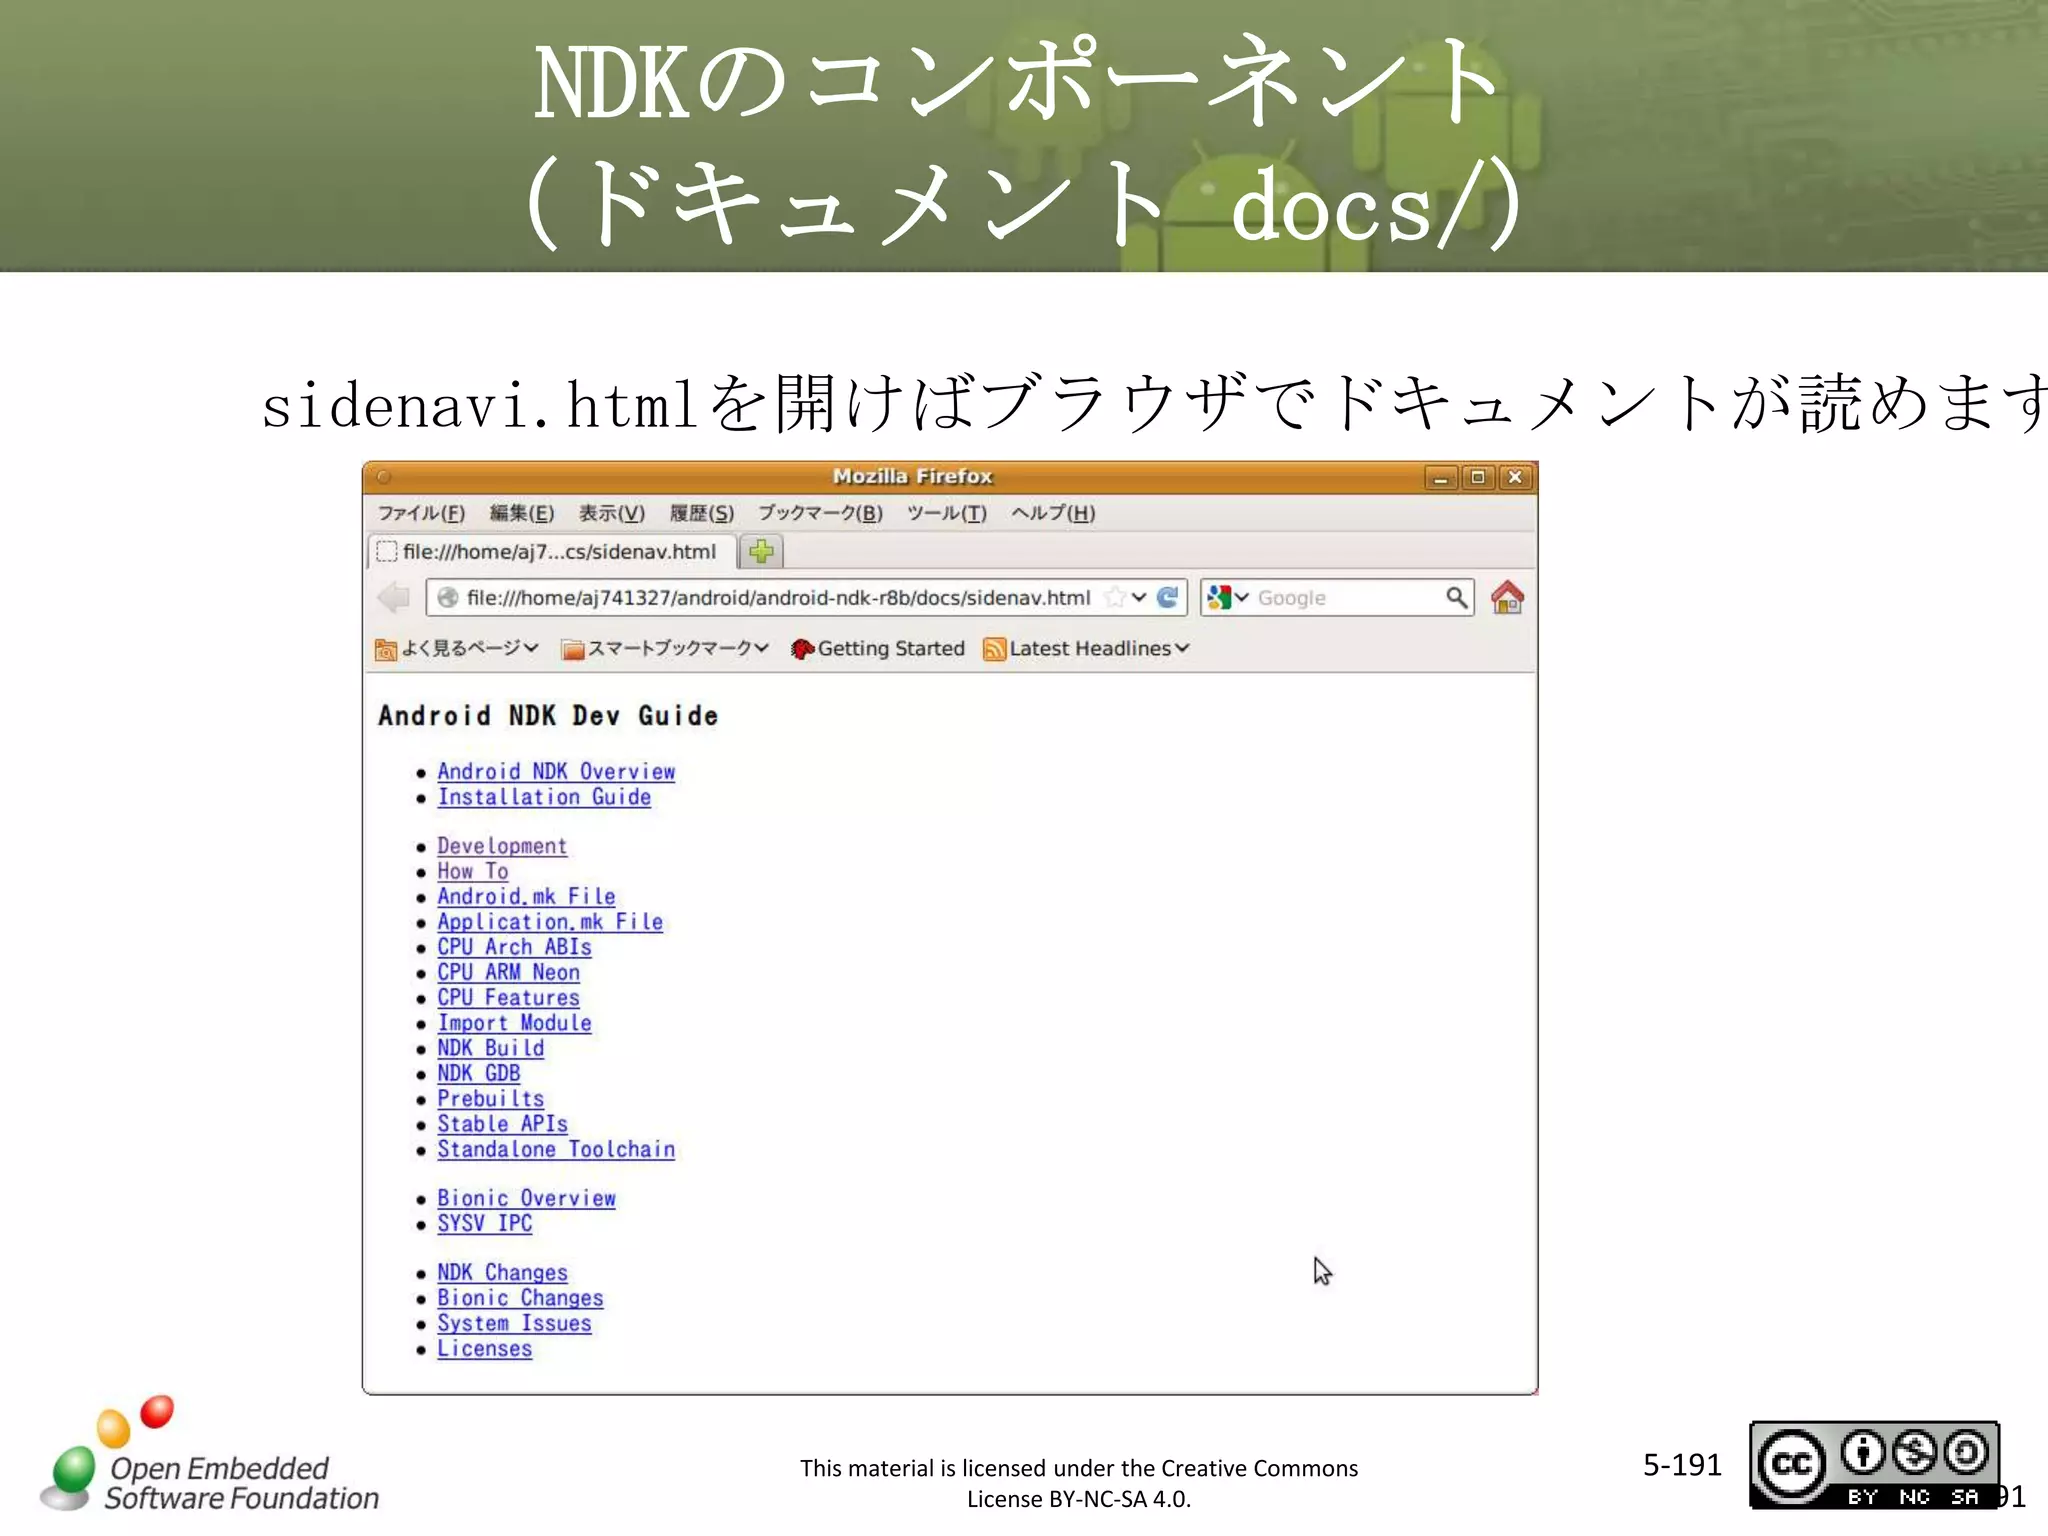Click the back arrow navigation button

click(394, 598)
